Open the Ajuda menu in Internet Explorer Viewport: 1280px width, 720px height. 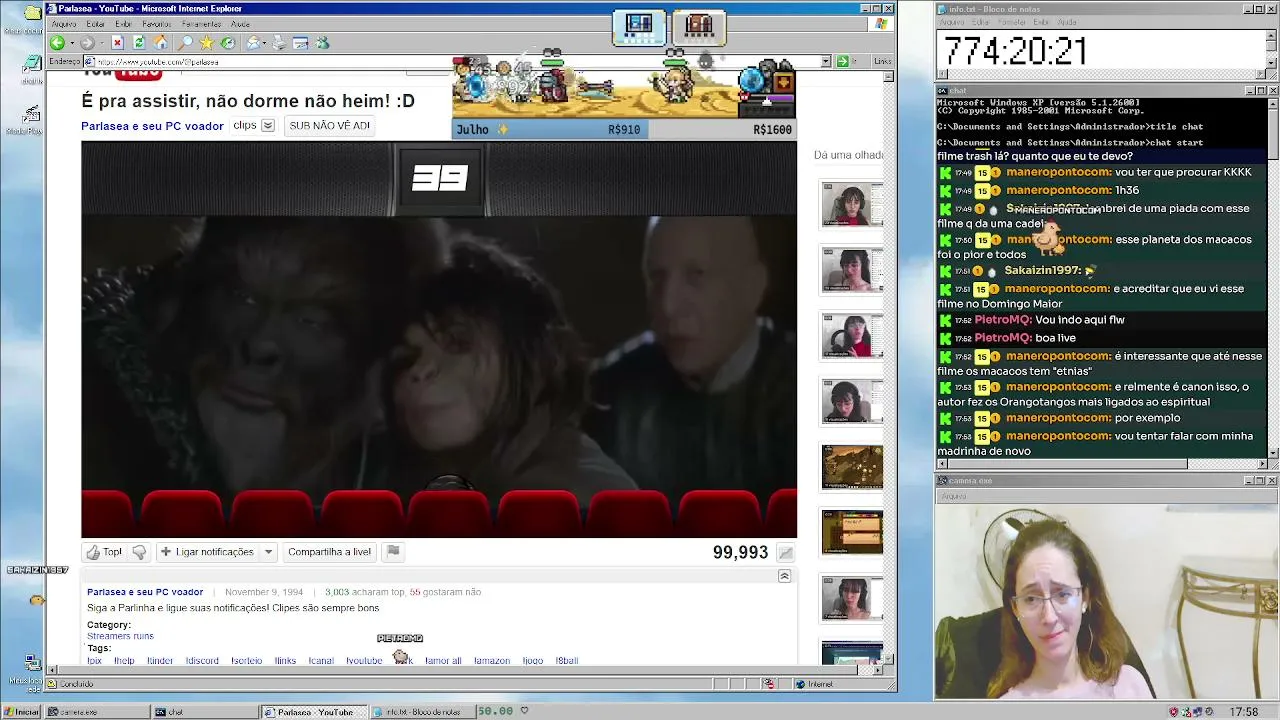240,24
